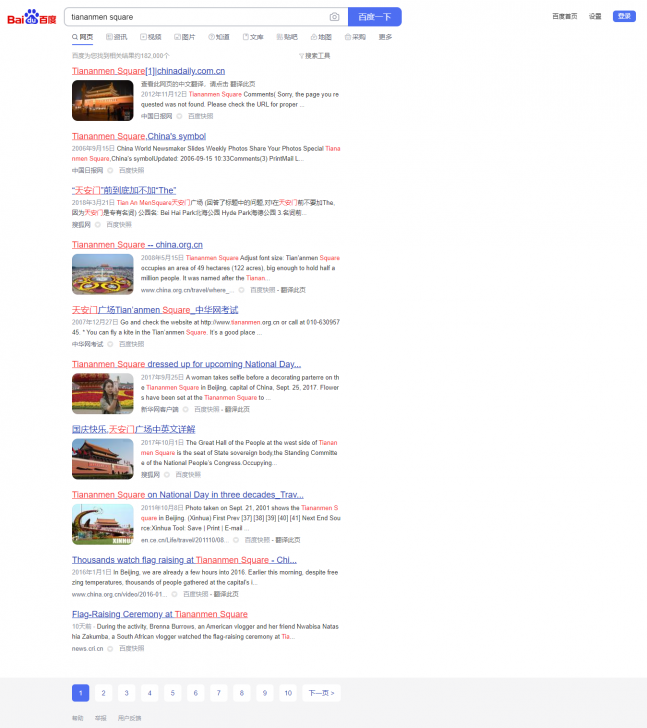Go to results page 8
Screen dimensions: 647x728
tap(242, 693)
